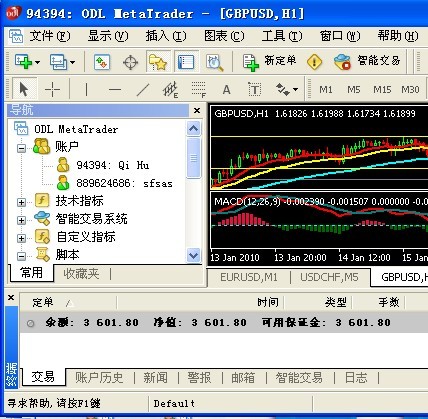428x419 pixels.
Task: Open the 工具(T) menu
Action: [x=282, y=36]
